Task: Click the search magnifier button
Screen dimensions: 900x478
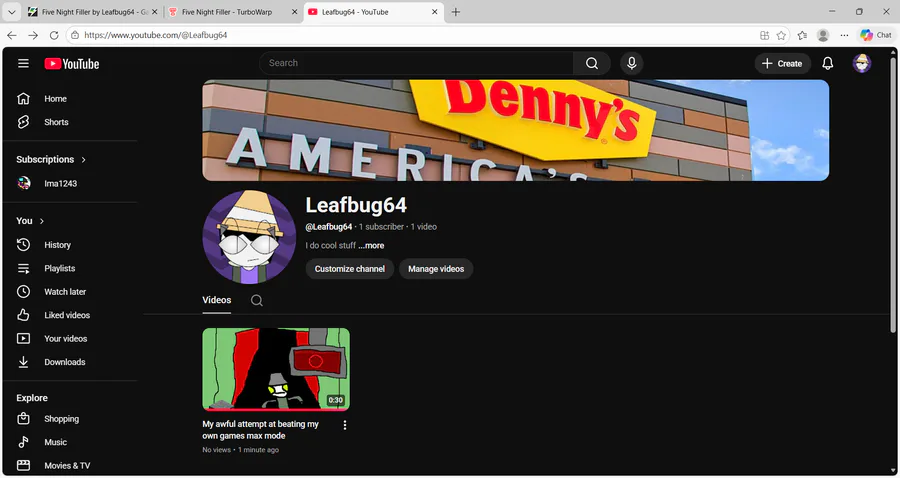Action: [592, 63]
